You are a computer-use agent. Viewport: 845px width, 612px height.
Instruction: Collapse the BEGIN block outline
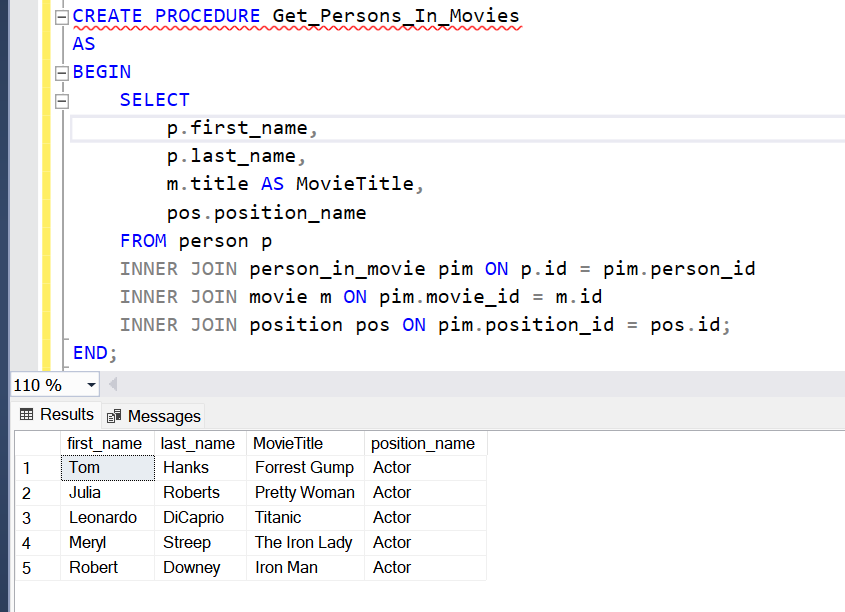point(62,73)
